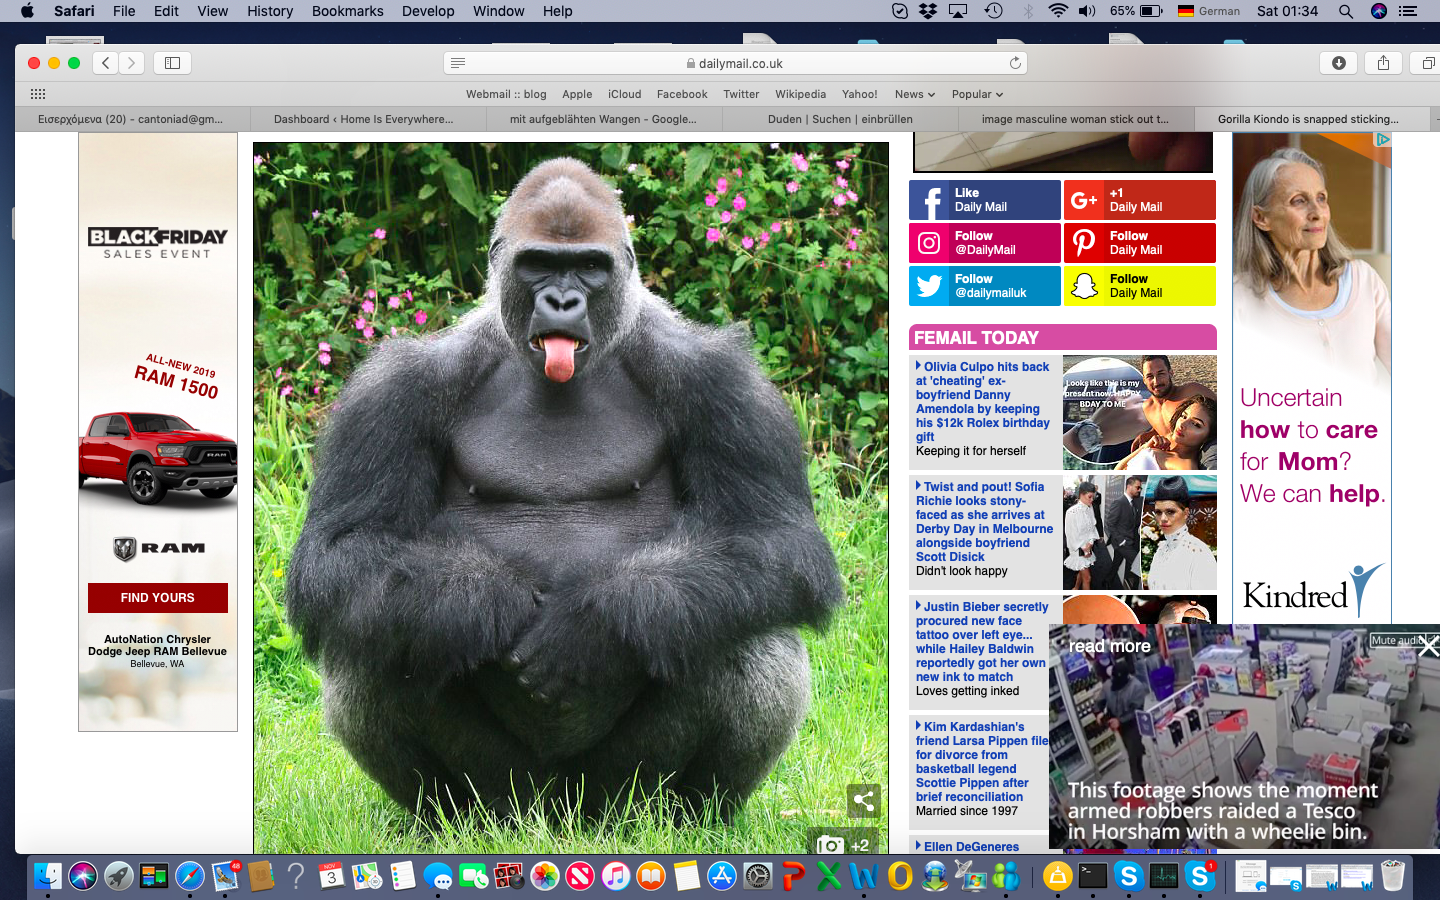The image size is (1440, 900).
Task: Open the Yahoo! bookmark
Action: pyautogui.click(x=859, y=94)
